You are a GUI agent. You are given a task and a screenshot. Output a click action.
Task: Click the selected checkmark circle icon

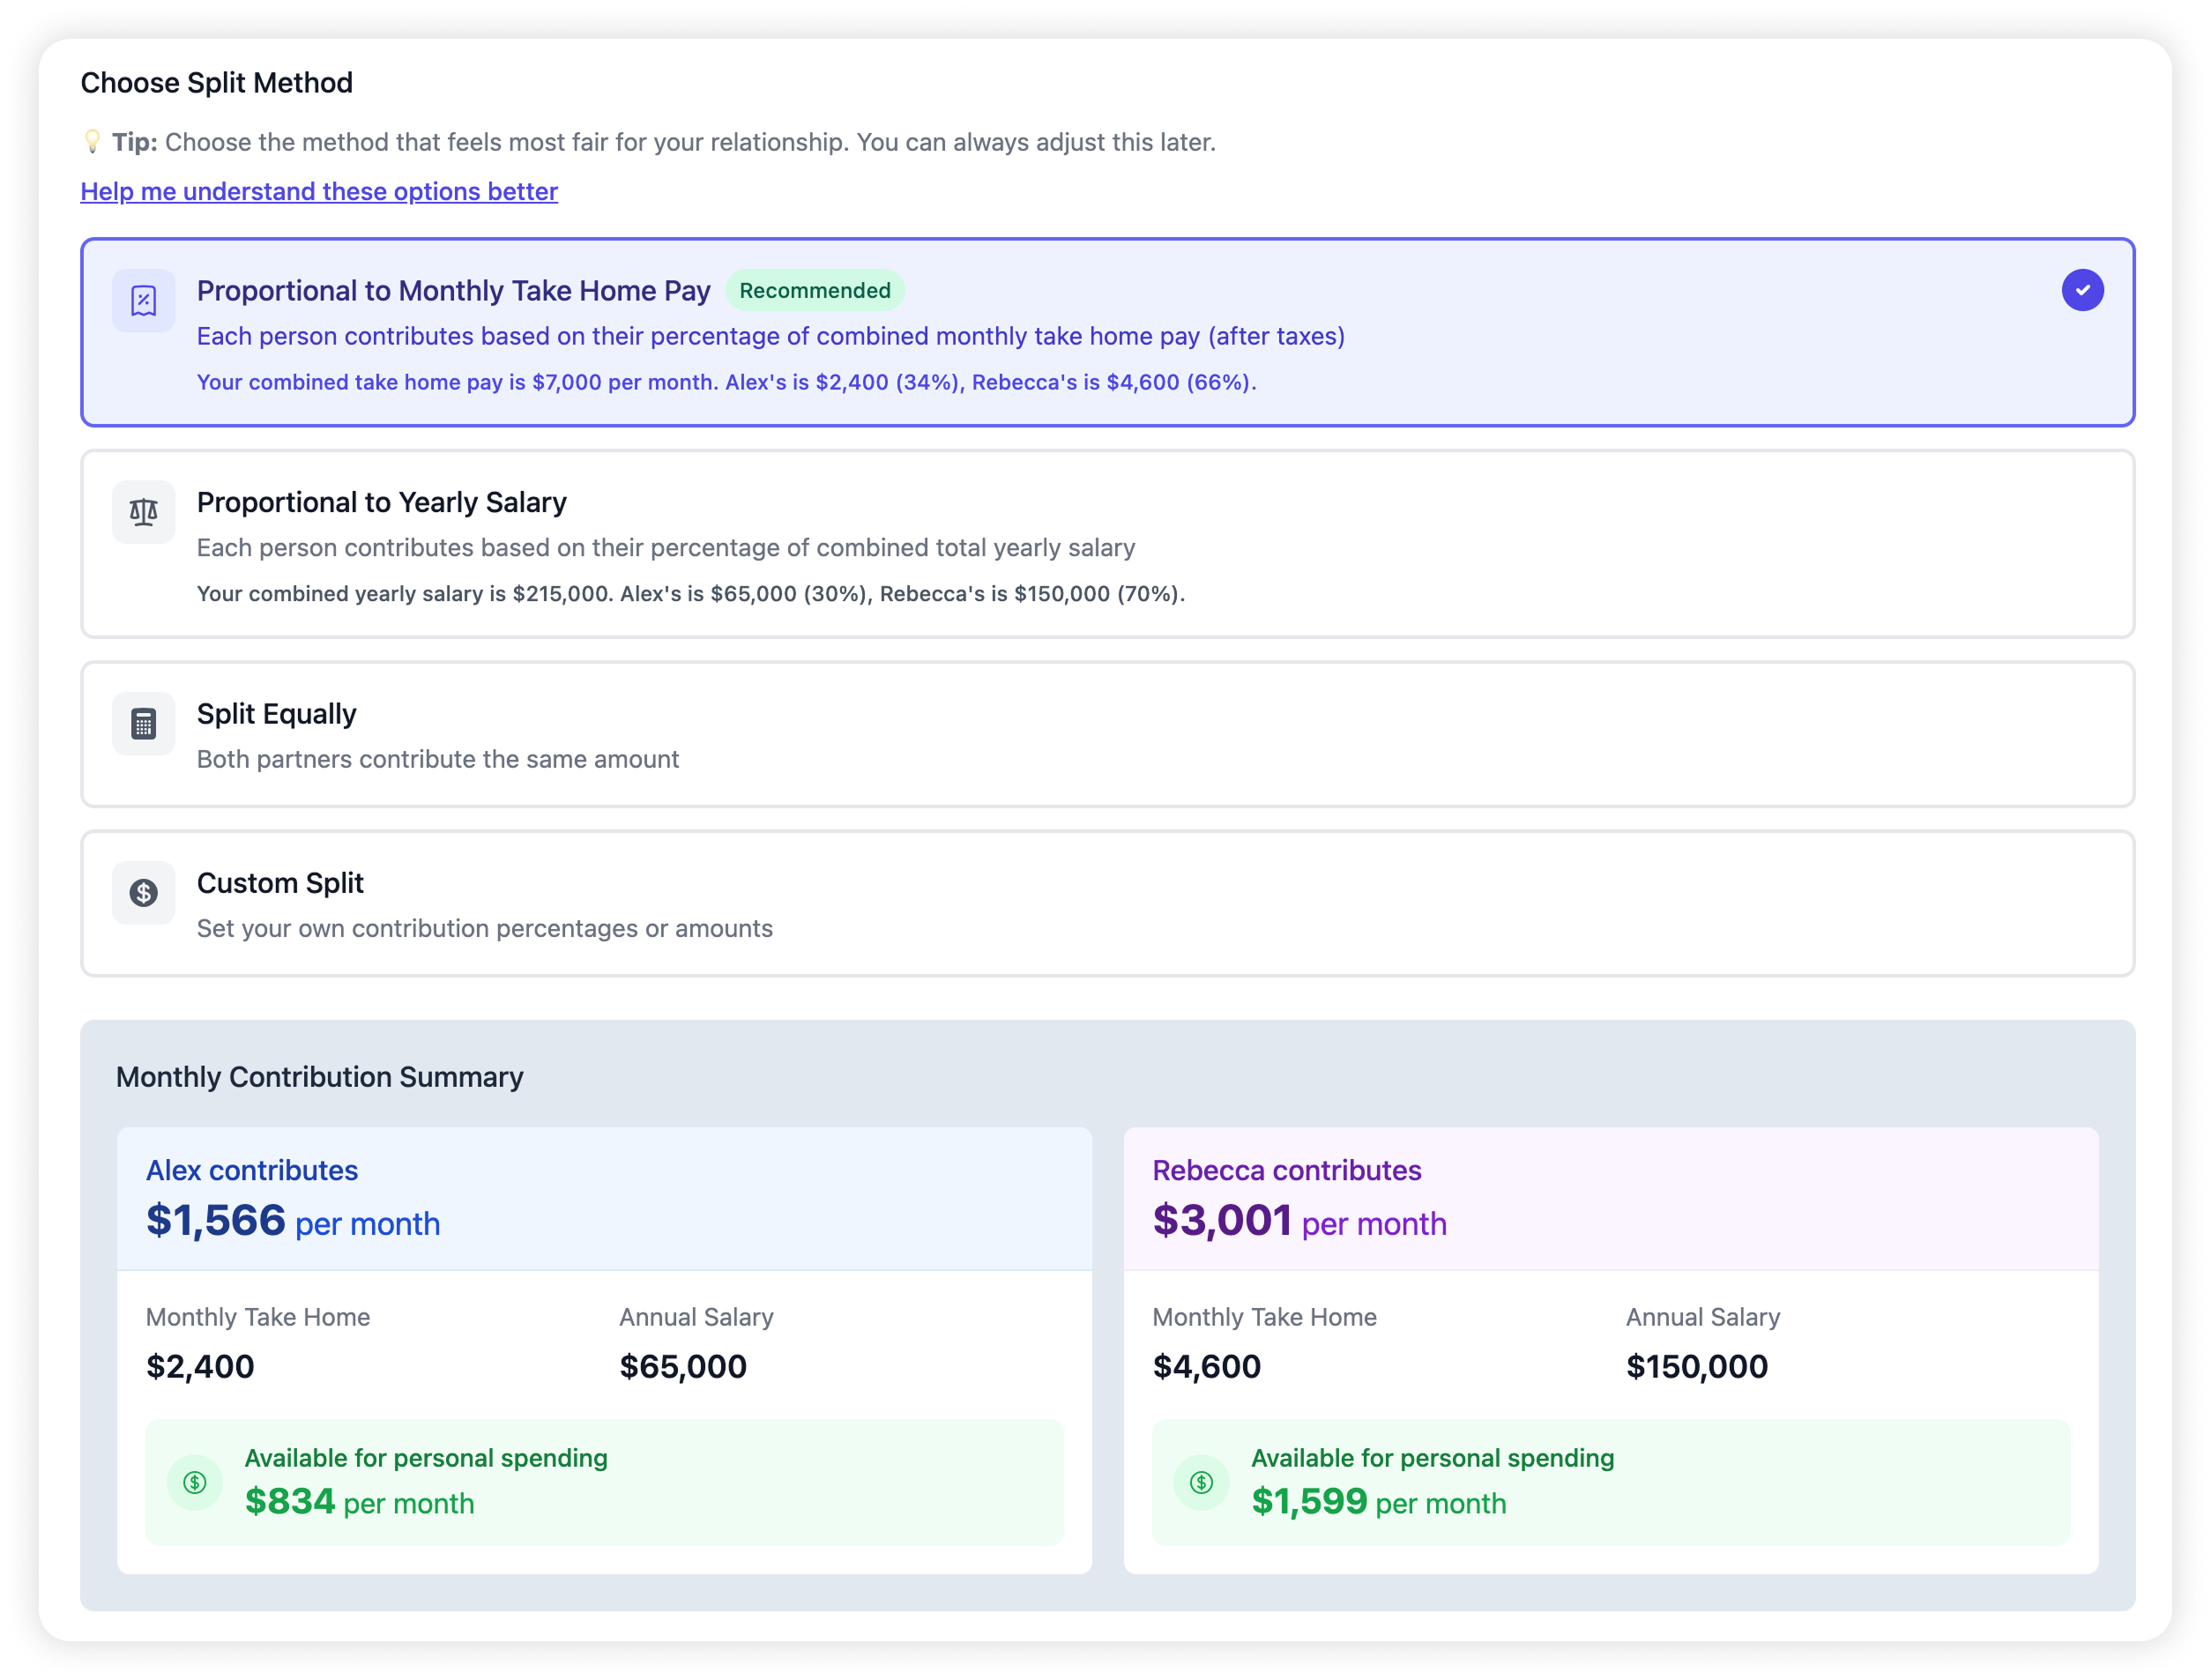click(2082, 290)
